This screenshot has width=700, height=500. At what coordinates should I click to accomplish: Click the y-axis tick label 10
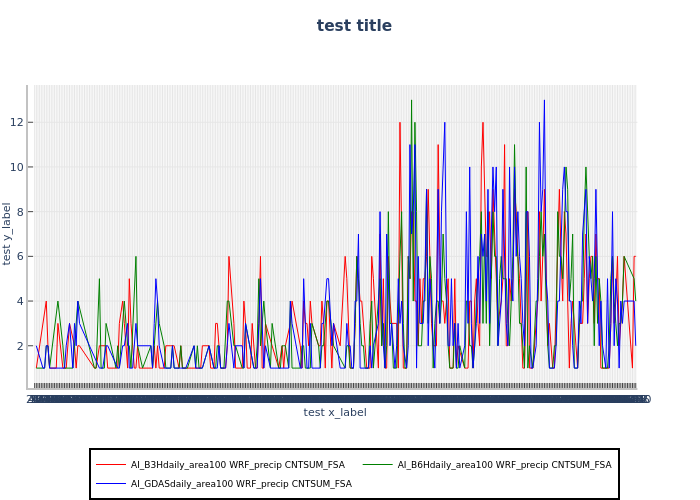(x=18, y=167)
